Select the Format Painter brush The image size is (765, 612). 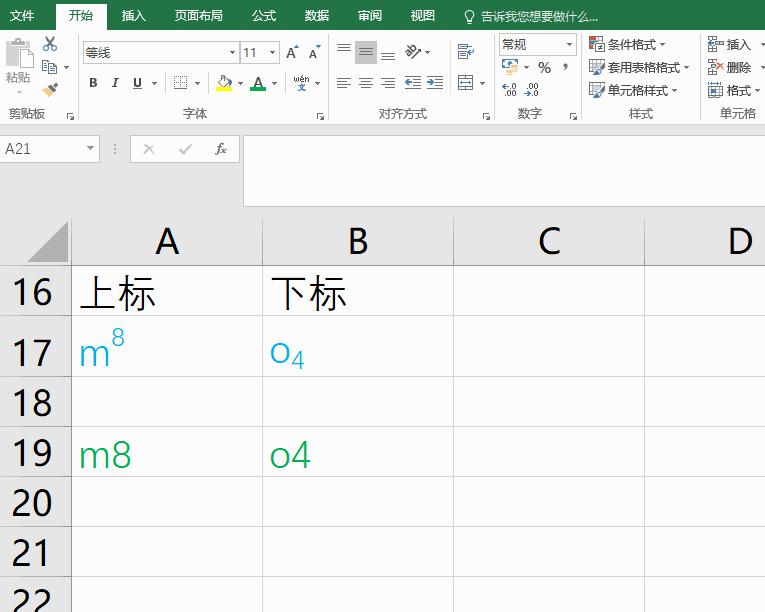tap(50, 90)
